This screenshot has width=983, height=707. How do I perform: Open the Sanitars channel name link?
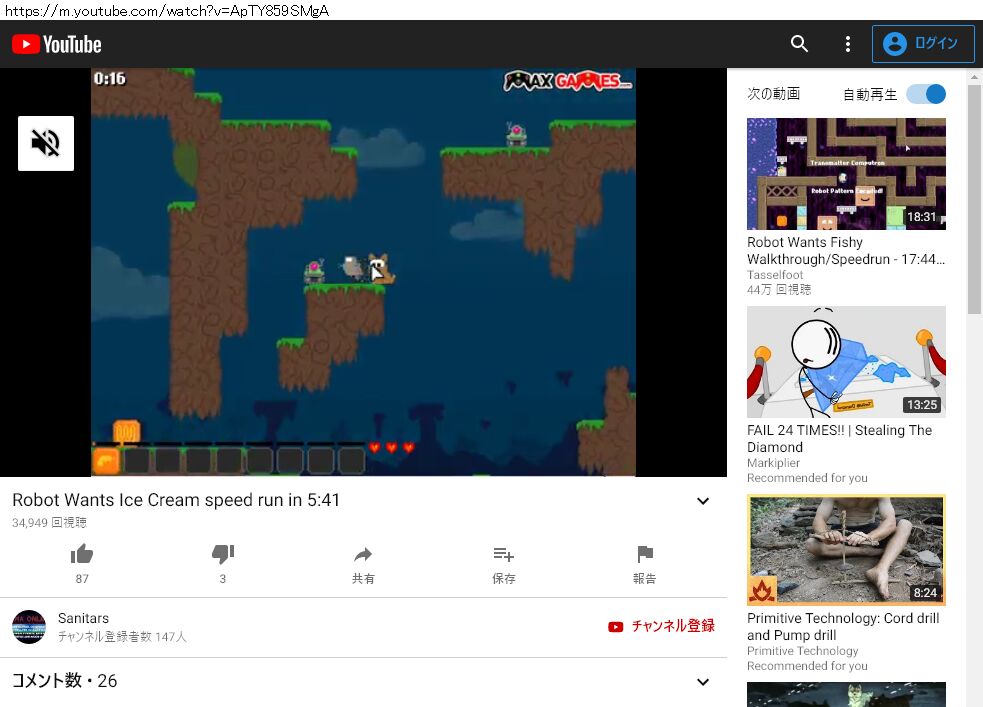point(83,618)
